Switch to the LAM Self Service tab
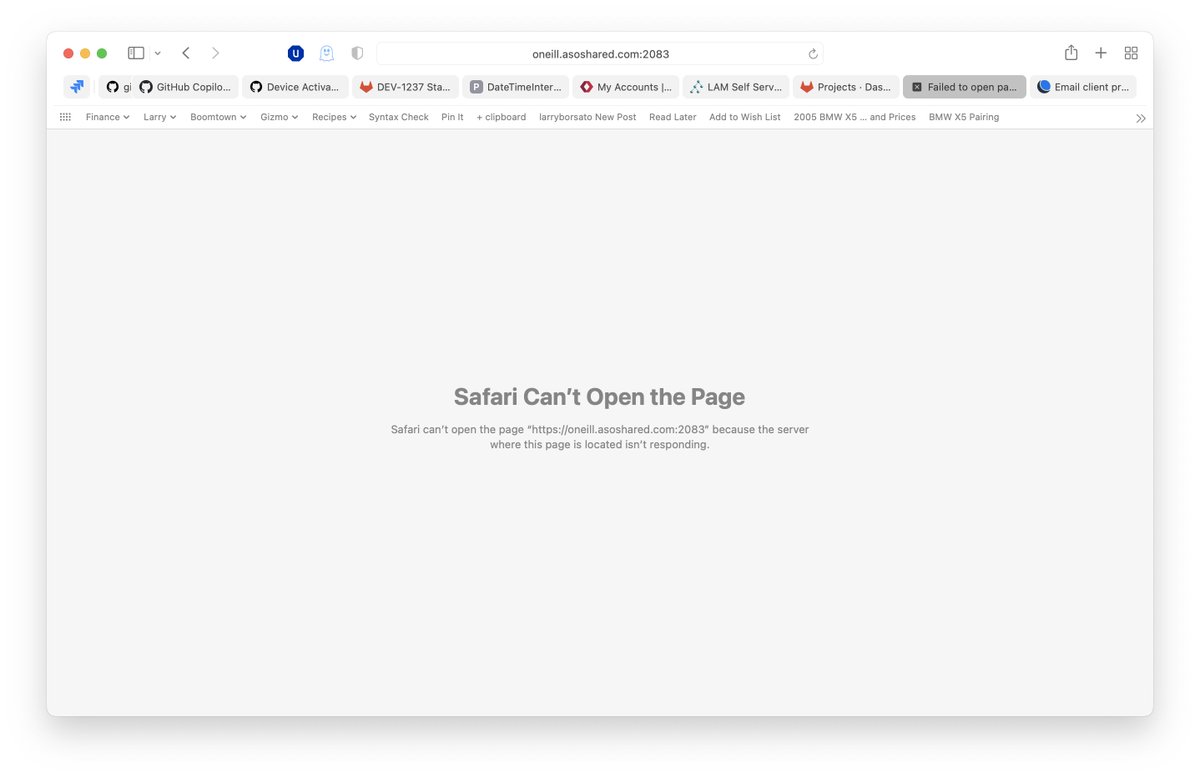 (x=735, y=87)
